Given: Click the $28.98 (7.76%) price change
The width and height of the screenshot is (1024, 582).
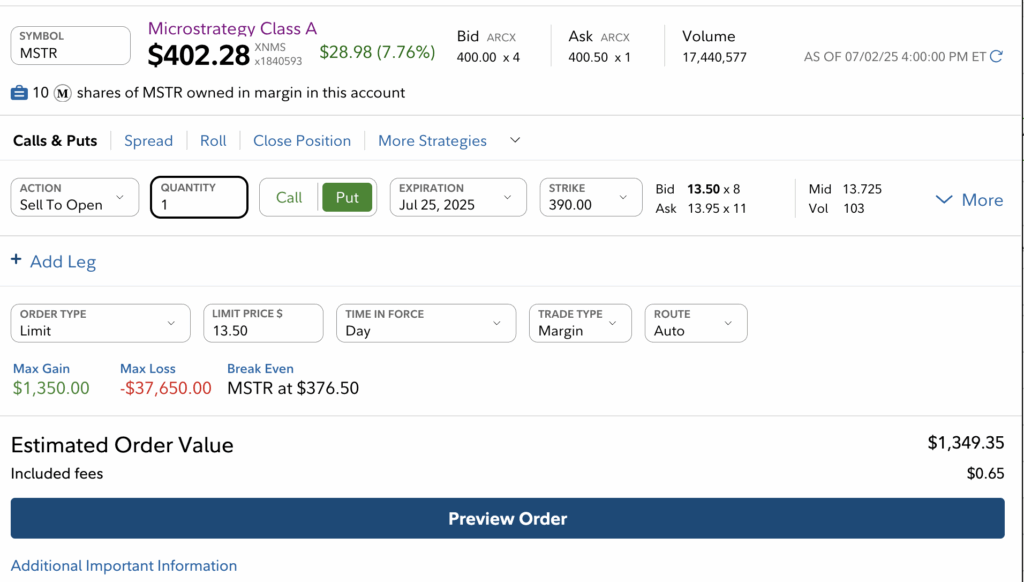Looking at the screenshot, I should pyautogui.click(x=377, y=52).
